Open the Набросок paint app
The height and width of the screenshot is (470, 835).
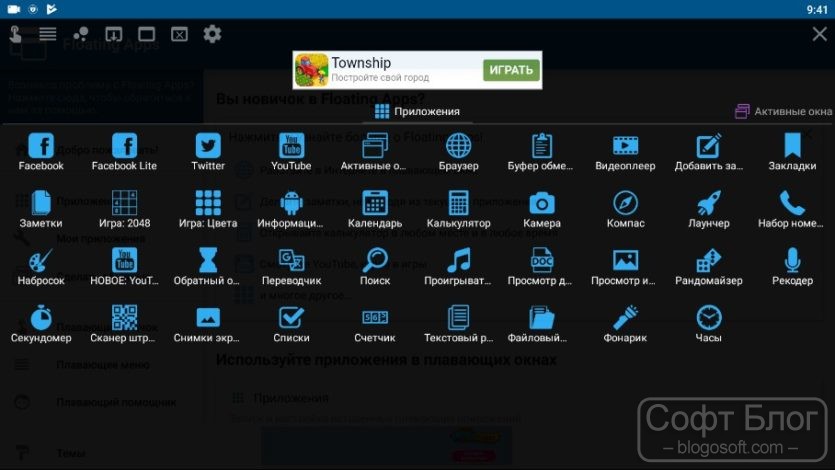[41, 267]
